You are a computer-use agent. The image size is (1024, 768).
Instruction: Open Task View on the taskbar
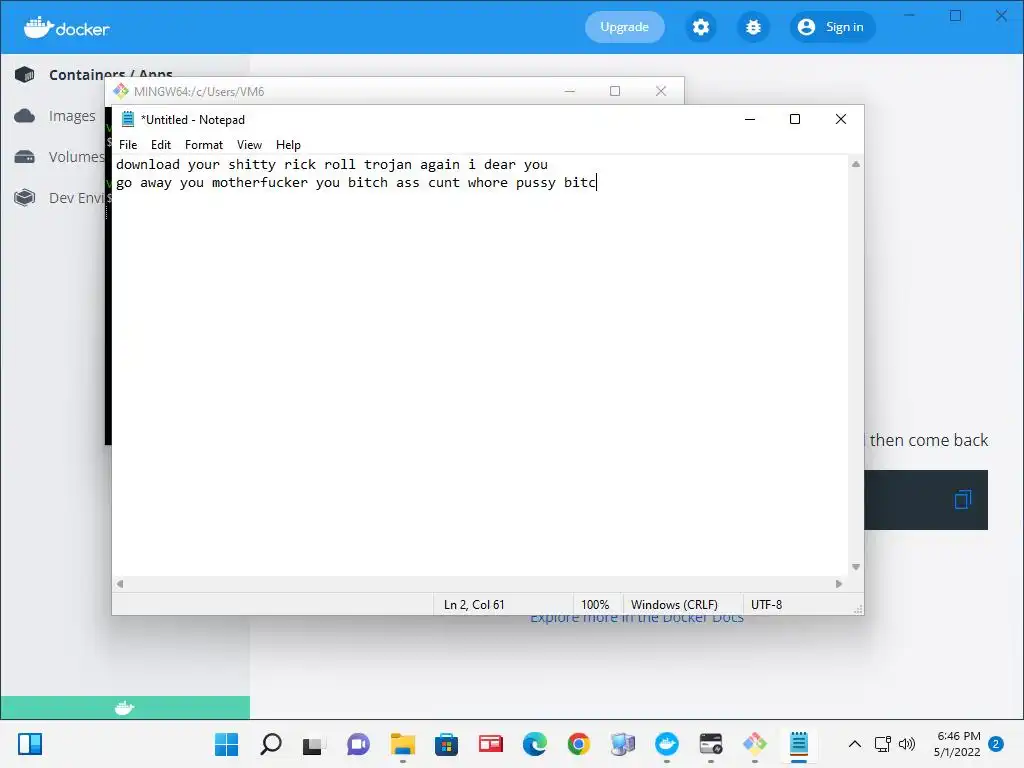click(314, 744)
